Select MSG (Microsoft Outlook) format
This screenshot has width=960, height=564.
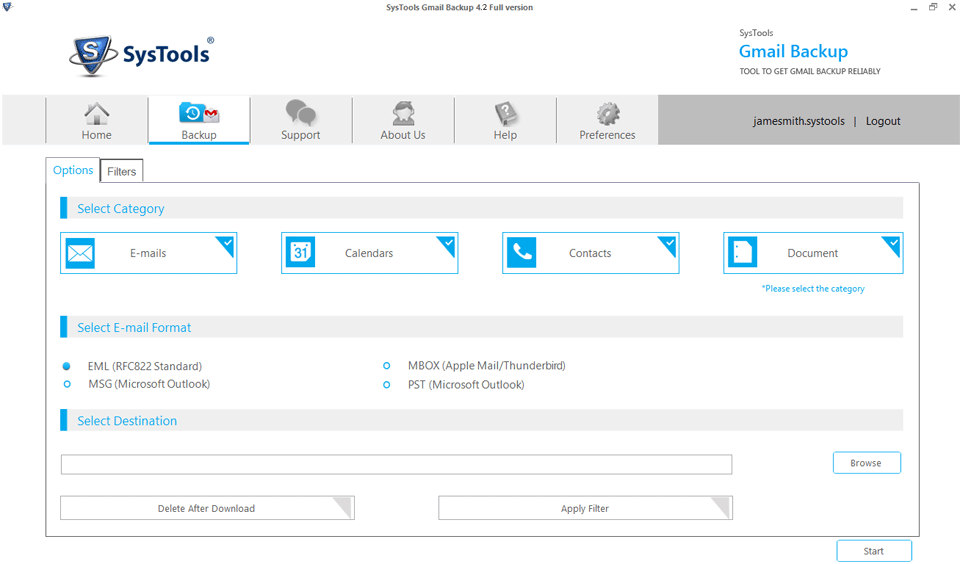tap(67, 384)
